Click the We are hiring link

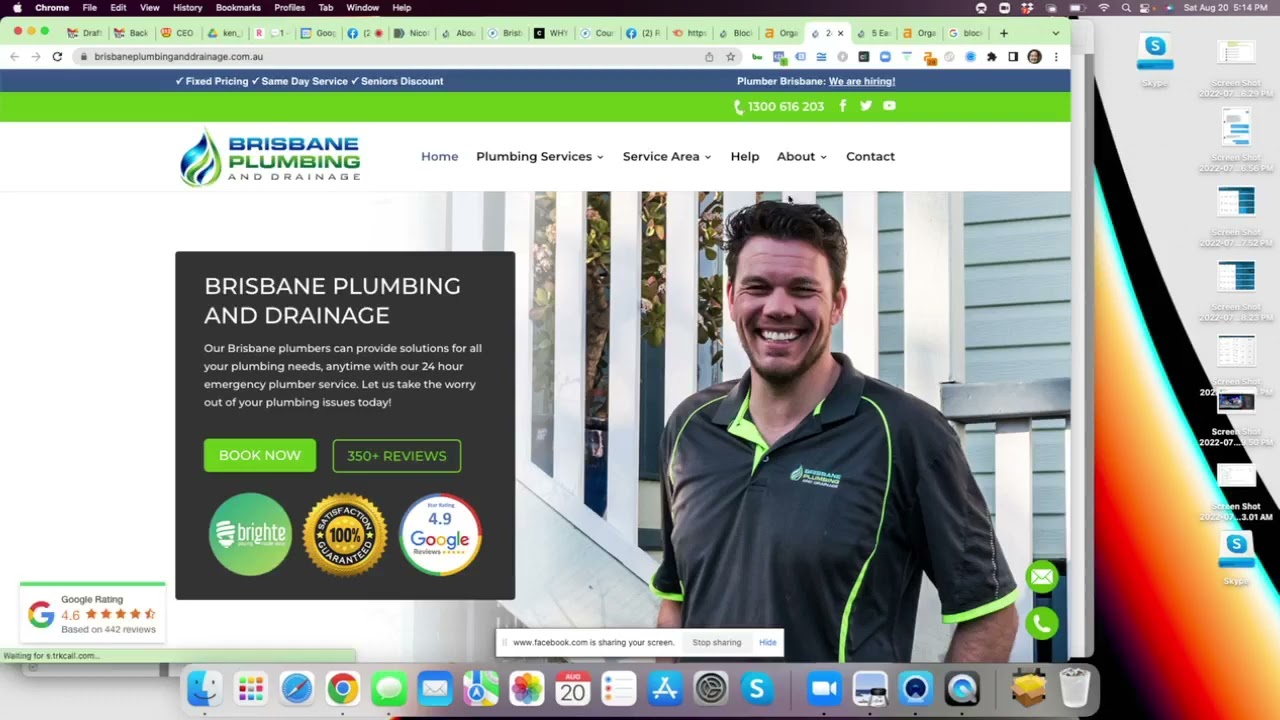click(x=862, y=81)
